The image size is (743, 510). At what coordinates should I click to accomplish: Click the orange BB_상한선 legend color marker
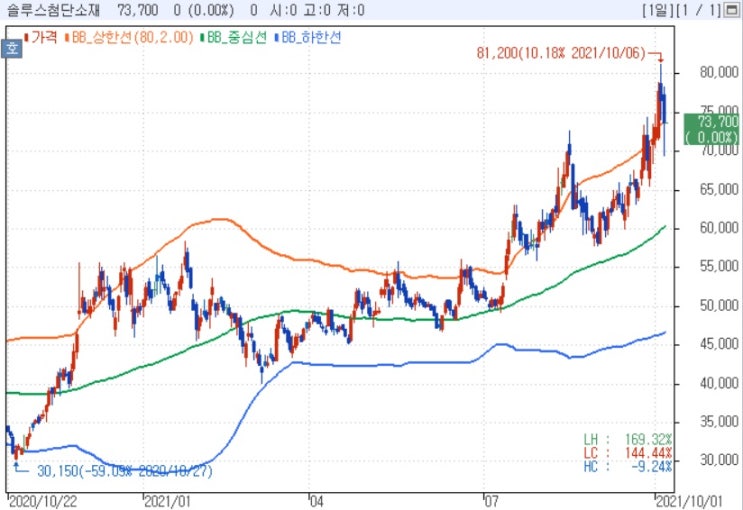(x=67, y=37)
